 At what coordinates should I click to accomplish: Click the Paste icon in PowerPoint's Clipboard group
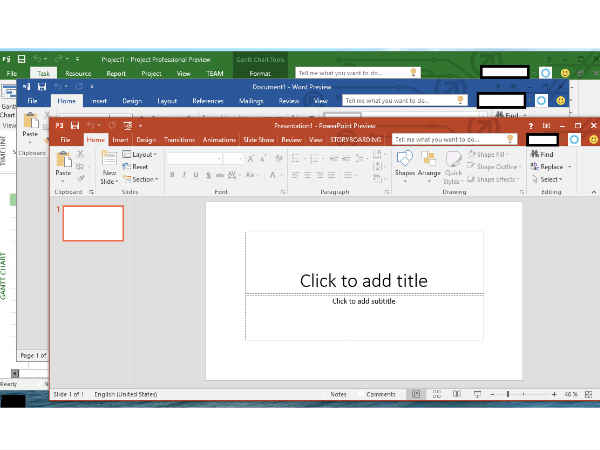(x=63, y=159)
